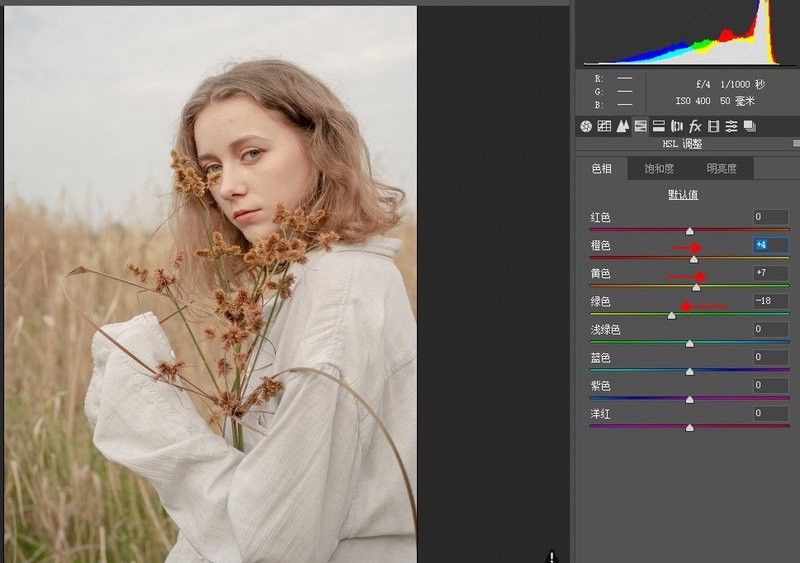Open the Presets sliders panel icon
Screen dimensions: 800x563
[x=732, y=126]
